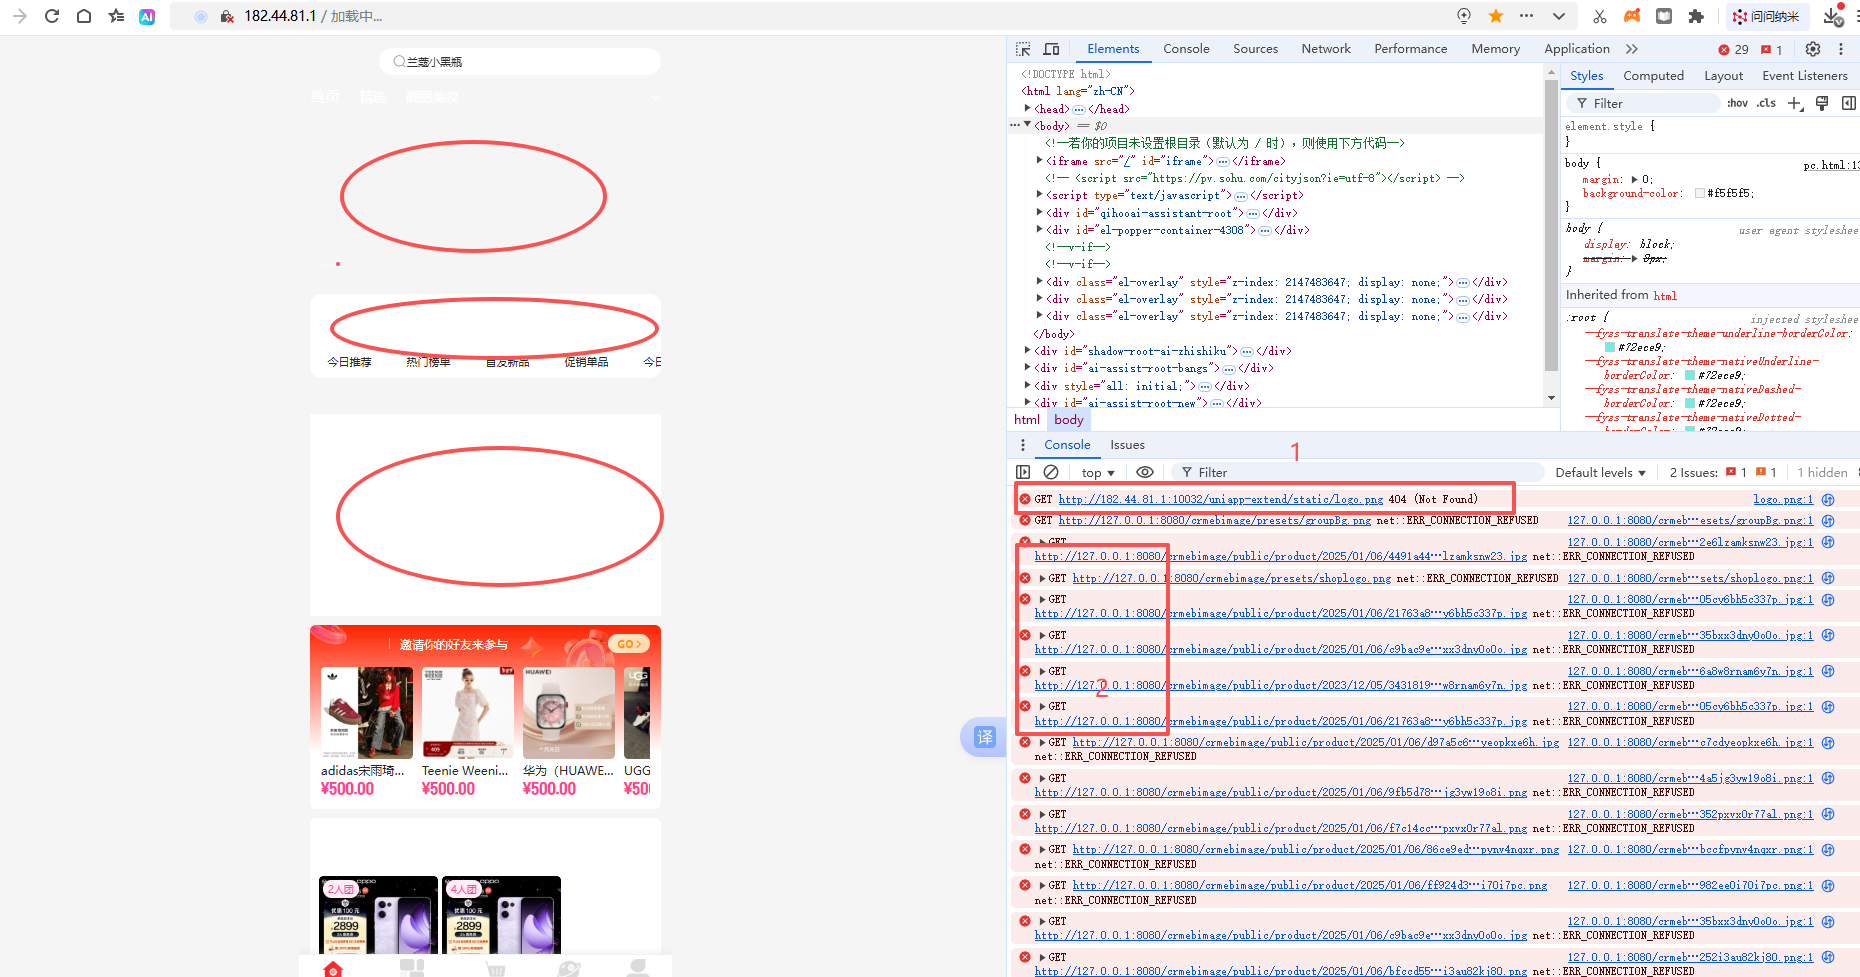Click the background-color #f5f5f5 swatch

click(1700, 194)
